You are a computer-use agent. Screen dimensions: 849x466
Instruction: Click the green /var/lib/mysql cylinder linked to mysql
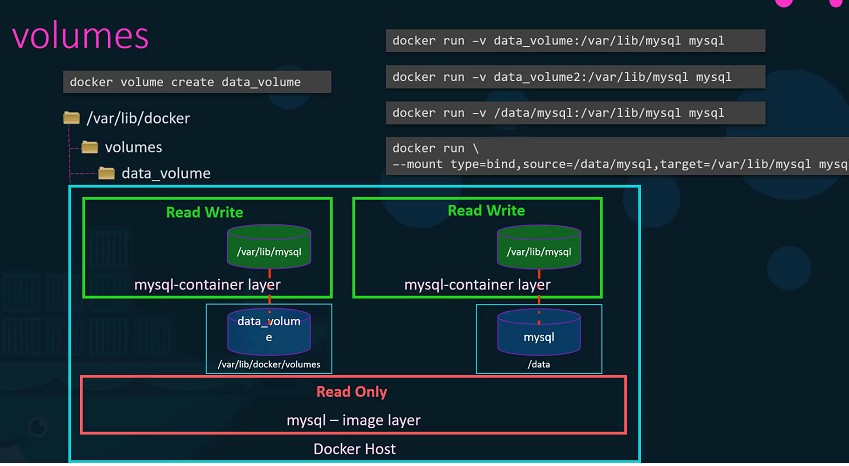pos(539,246)
